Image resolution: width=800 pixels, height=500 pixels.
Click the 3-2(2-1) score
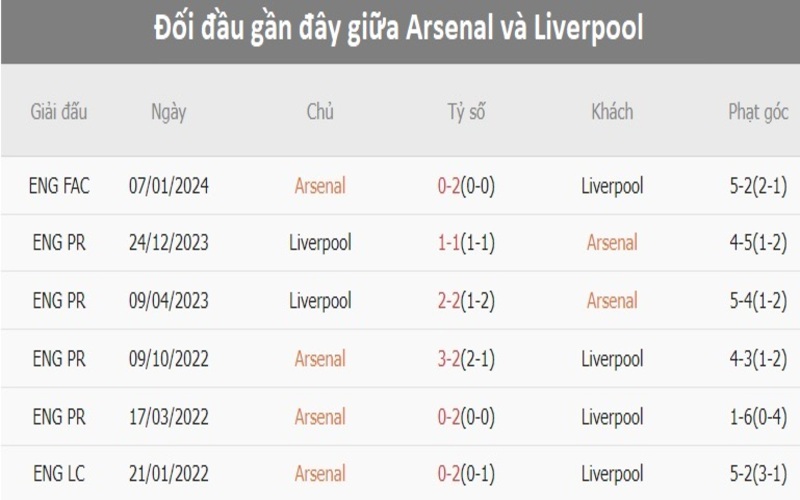(467, 359)
